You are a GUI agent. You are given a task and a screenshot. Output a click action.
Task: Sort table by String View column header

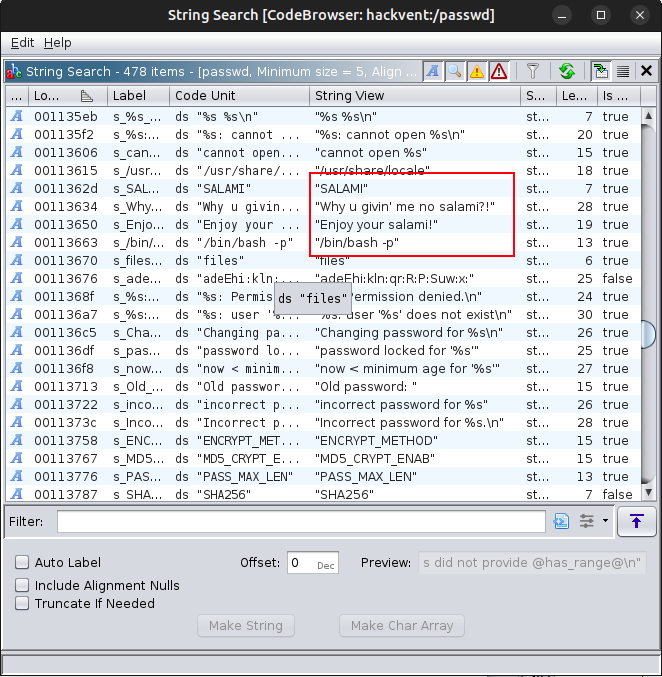coord(414,96)
